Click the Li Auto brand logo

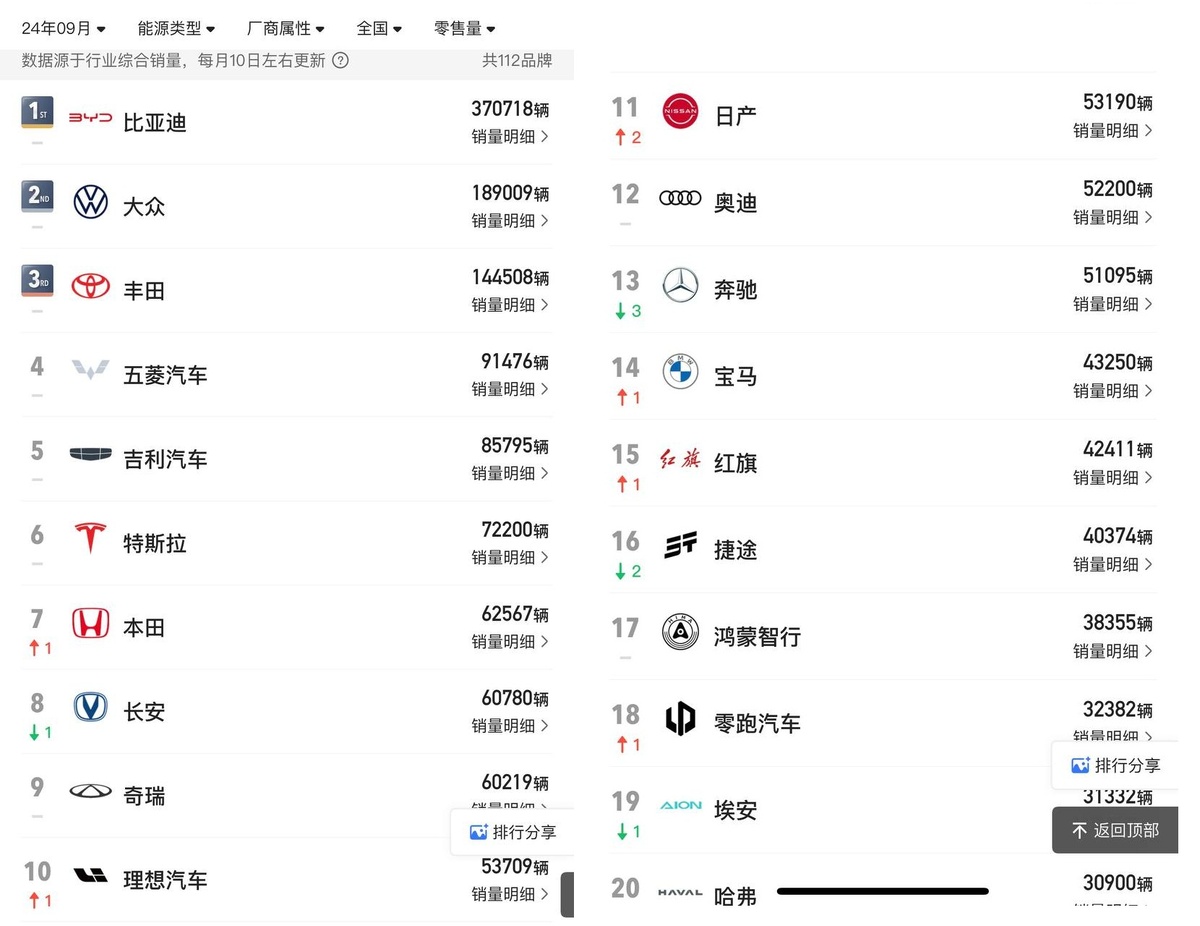[90, 876]
